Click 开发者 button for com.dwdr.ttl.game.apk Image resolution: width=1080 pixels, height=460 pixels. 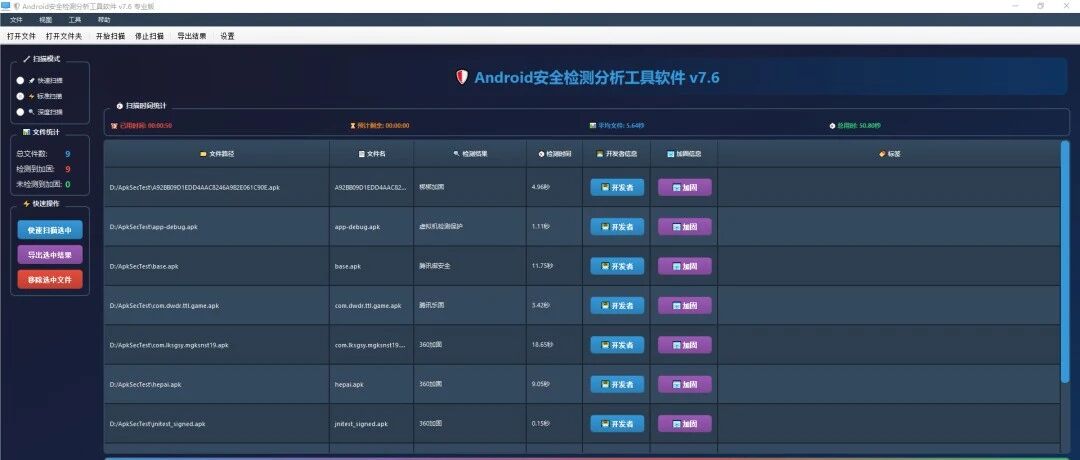(617, 305)
